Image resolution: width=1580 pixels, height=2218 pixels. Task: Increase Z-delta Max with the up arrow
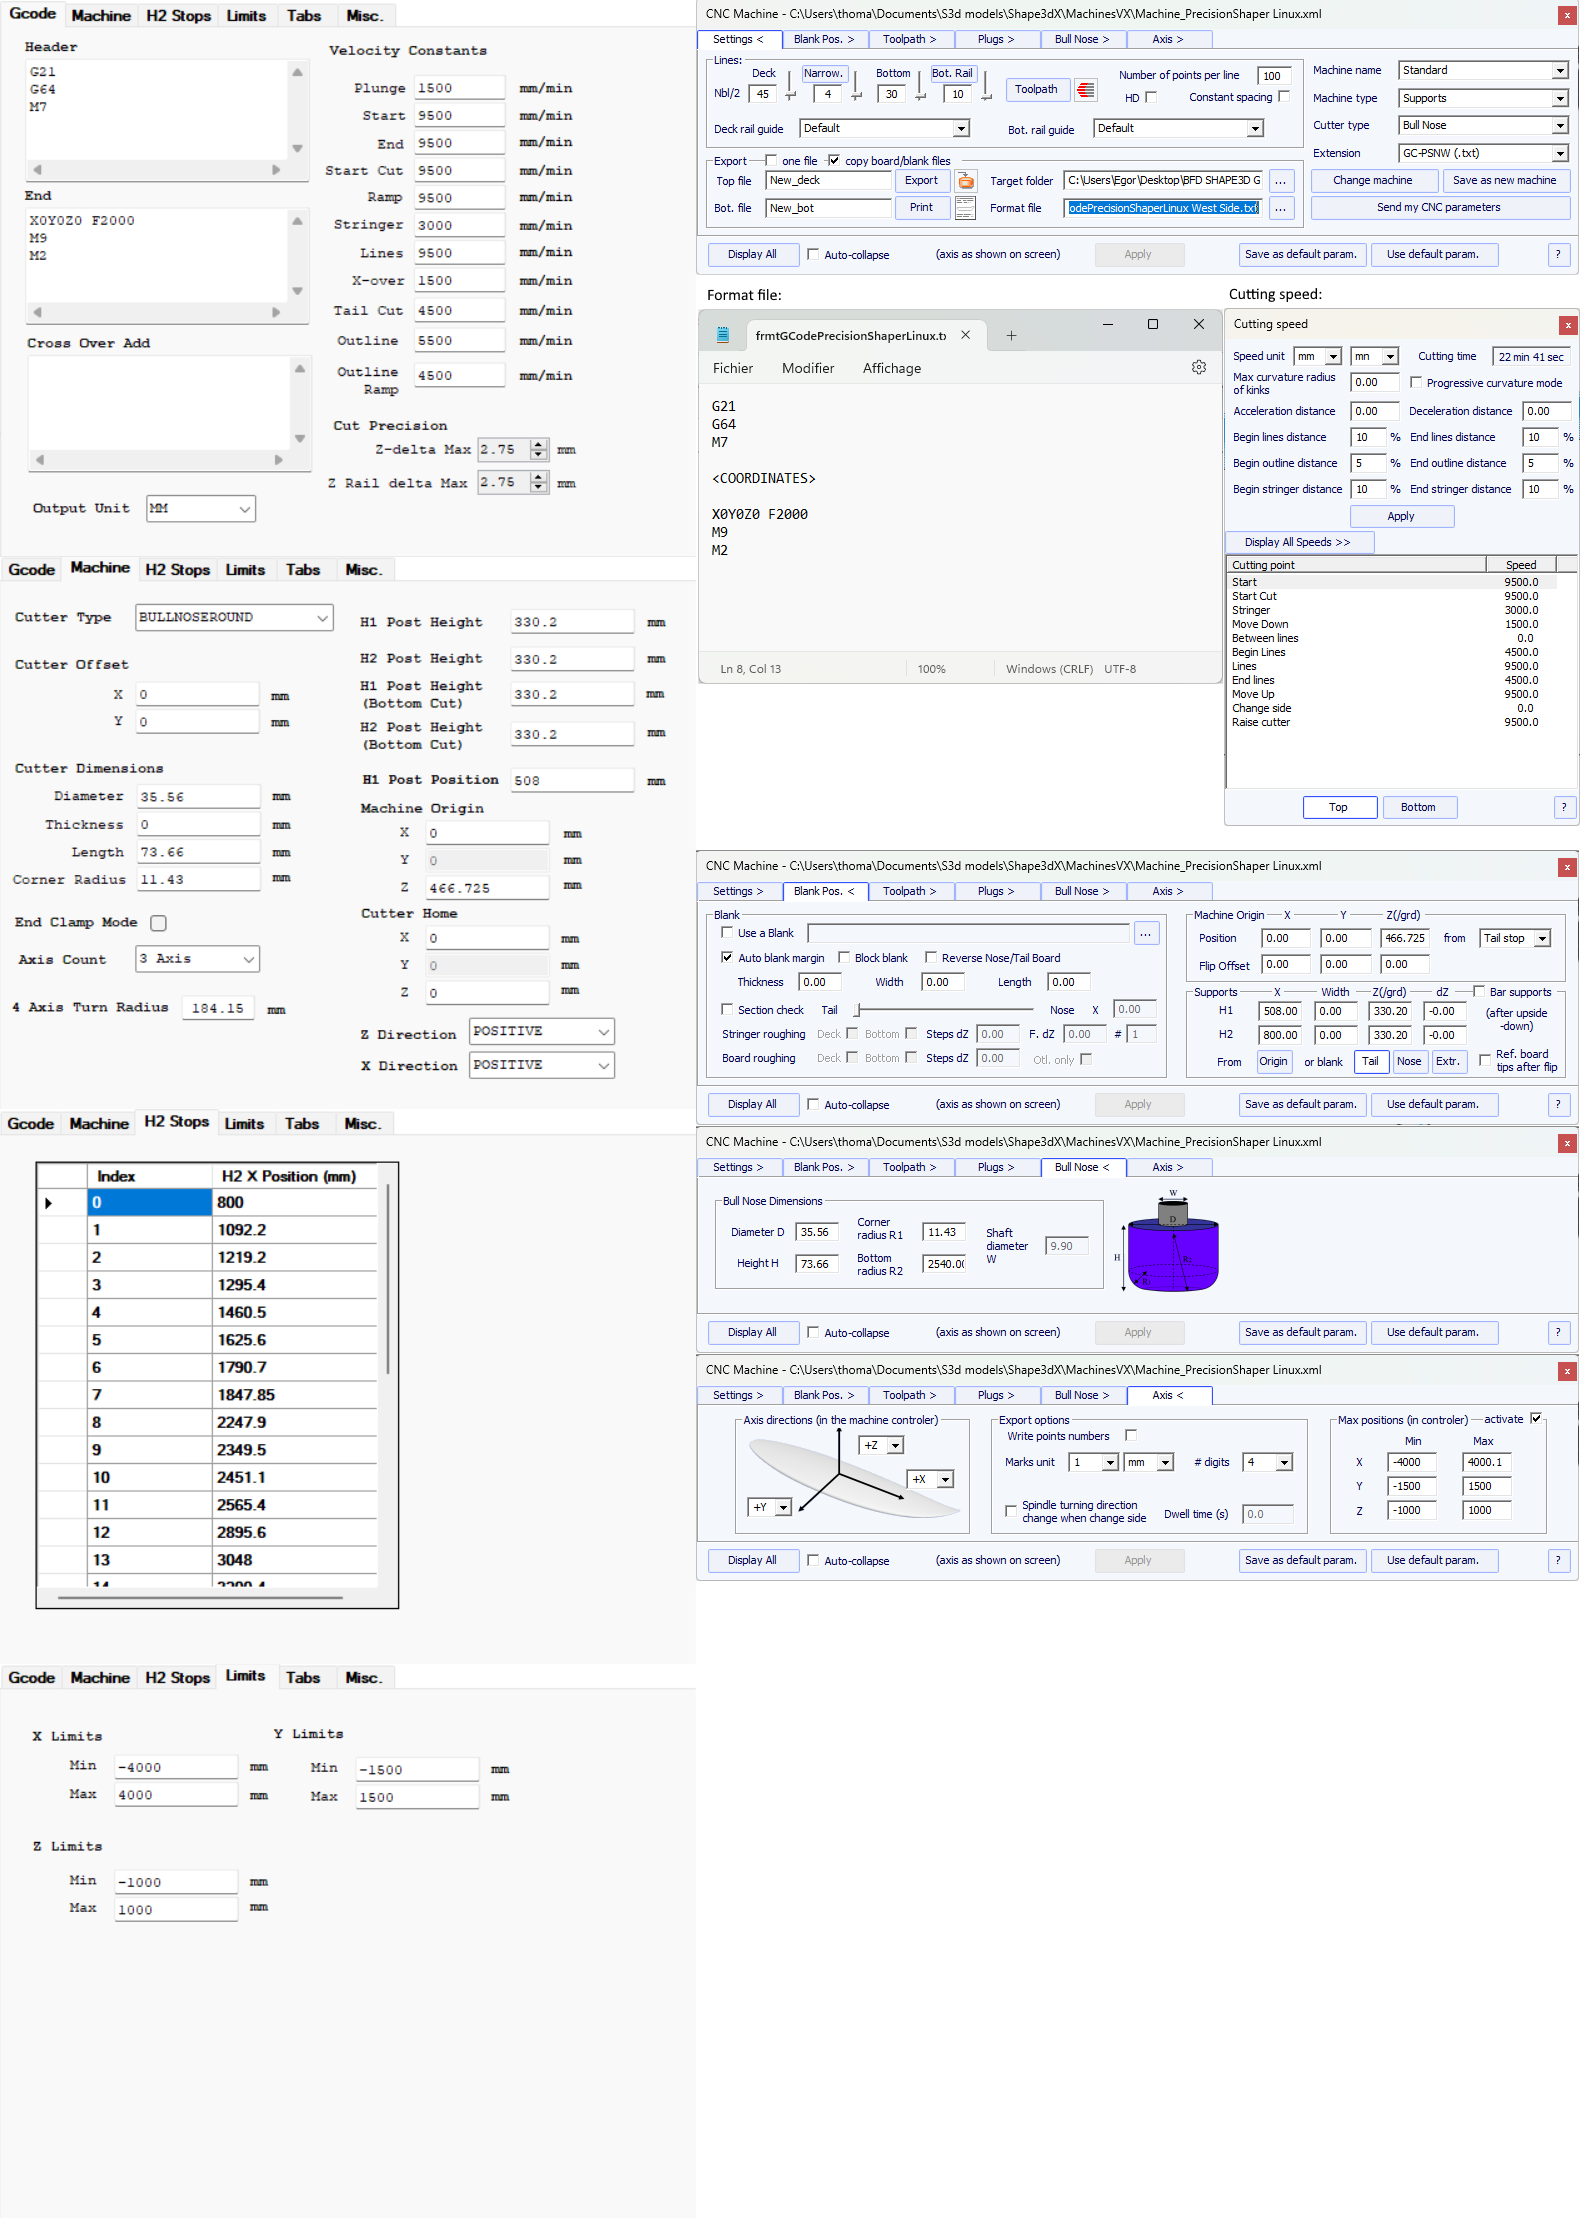(x=539, y=445)
